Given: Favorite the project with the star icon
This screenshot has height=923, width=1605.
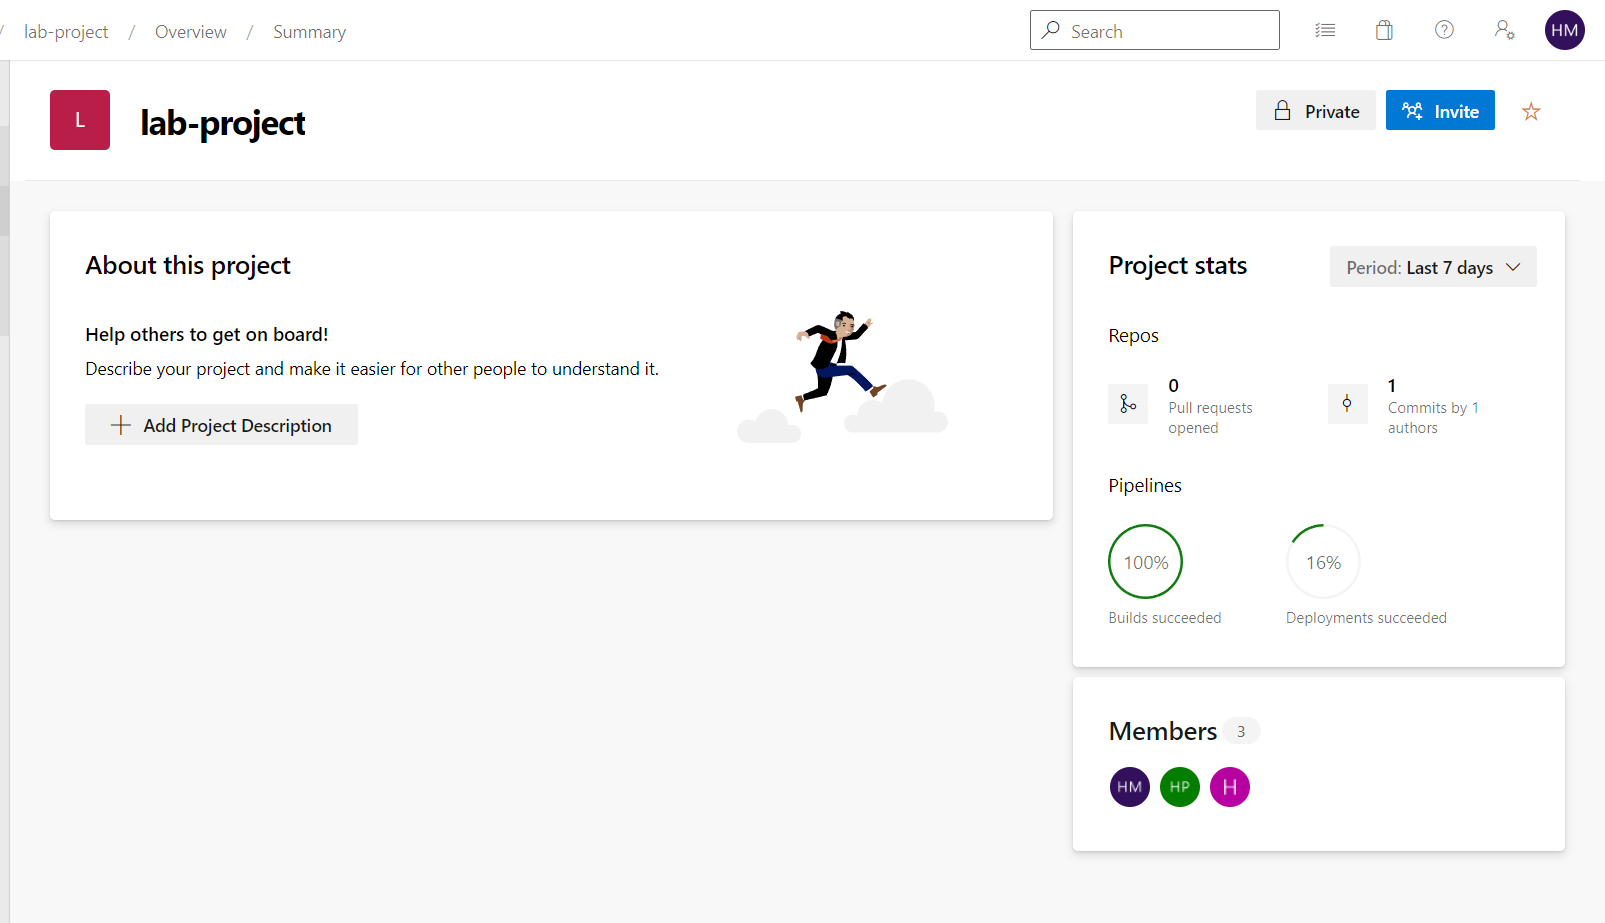Looking at the screenshot, I should pos(1531,111).
